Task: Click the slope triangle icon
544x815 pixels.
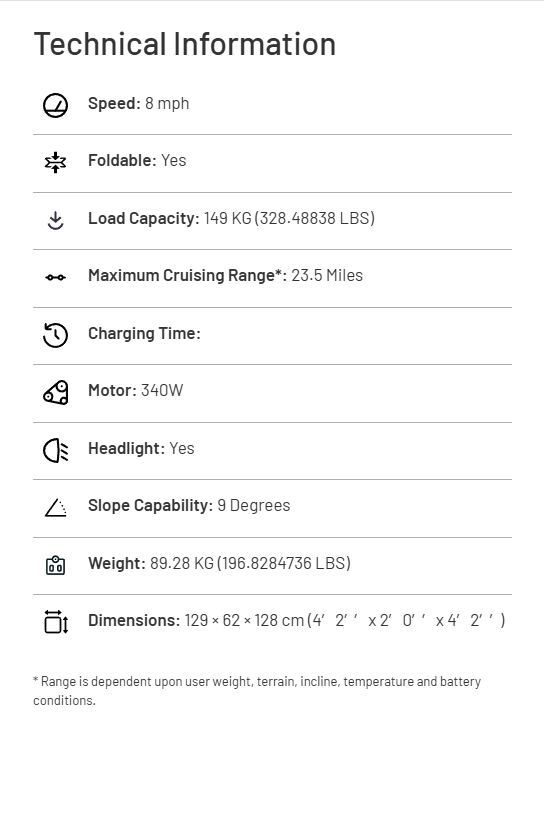Action: tap(55, 508)
